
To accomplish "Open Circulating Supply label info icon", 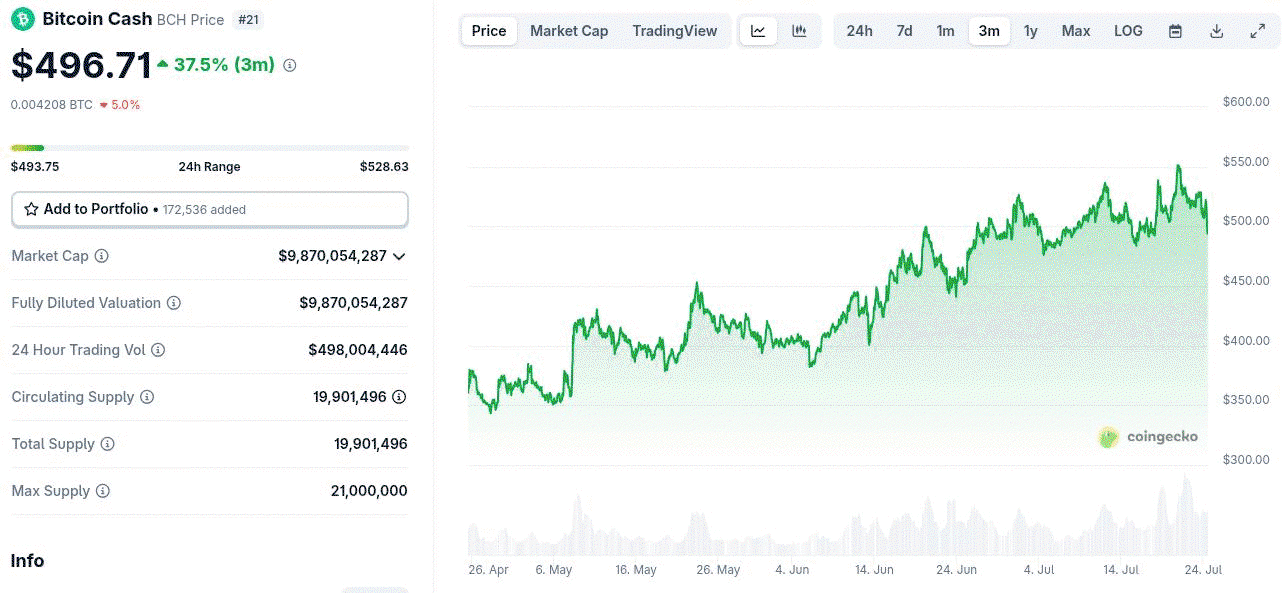I will 147,397.
